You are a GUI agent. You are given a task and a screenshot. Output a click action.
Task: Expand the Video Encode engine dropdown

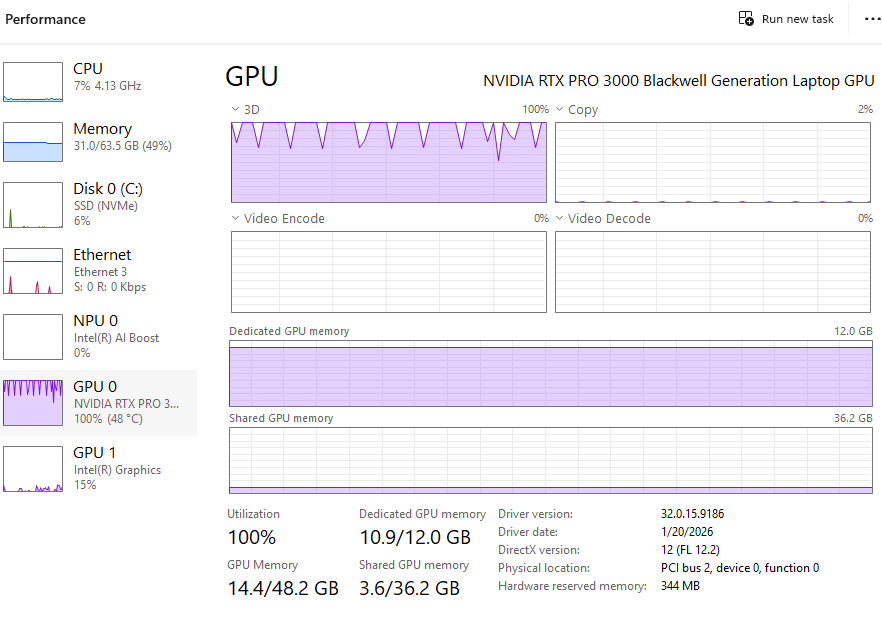[236, 218]
